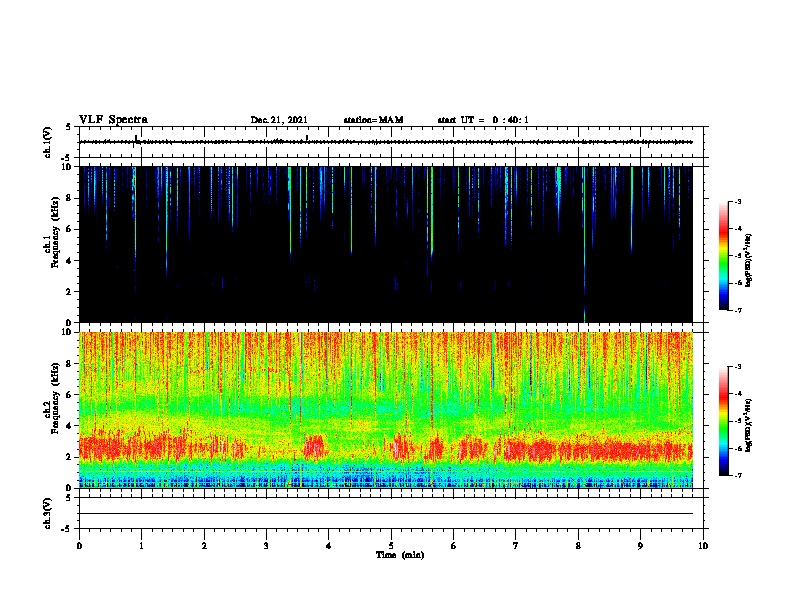Click the ch.1 voltage axis "5" tick label
Image resolution: width=792 pixels, height=612 pixels.
pyautogui.click(x=69, y=127)
